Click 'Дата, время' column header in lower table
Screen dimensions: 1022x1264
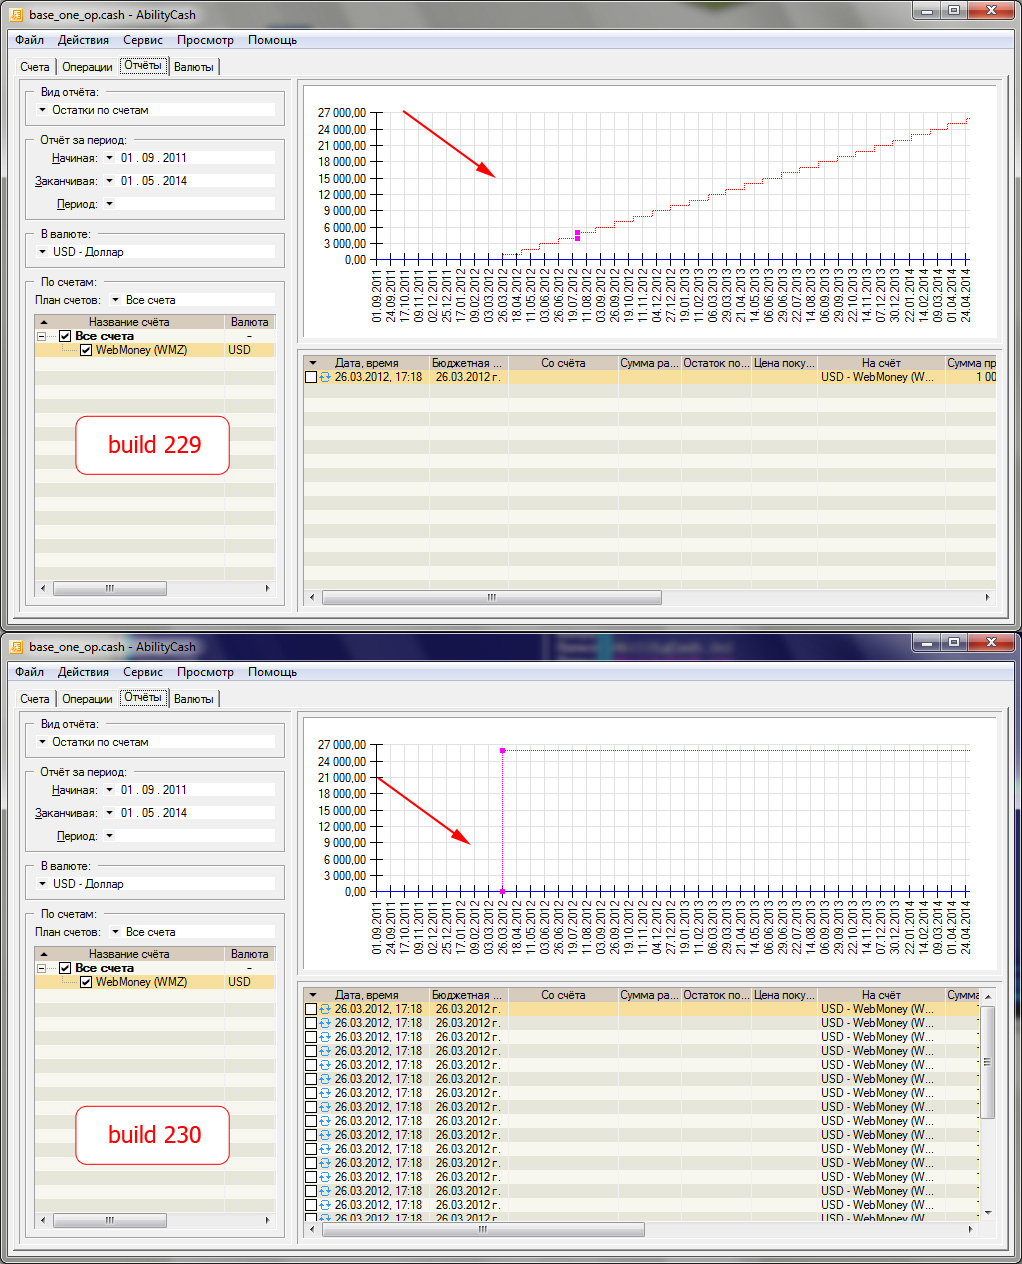click(366, 995)
